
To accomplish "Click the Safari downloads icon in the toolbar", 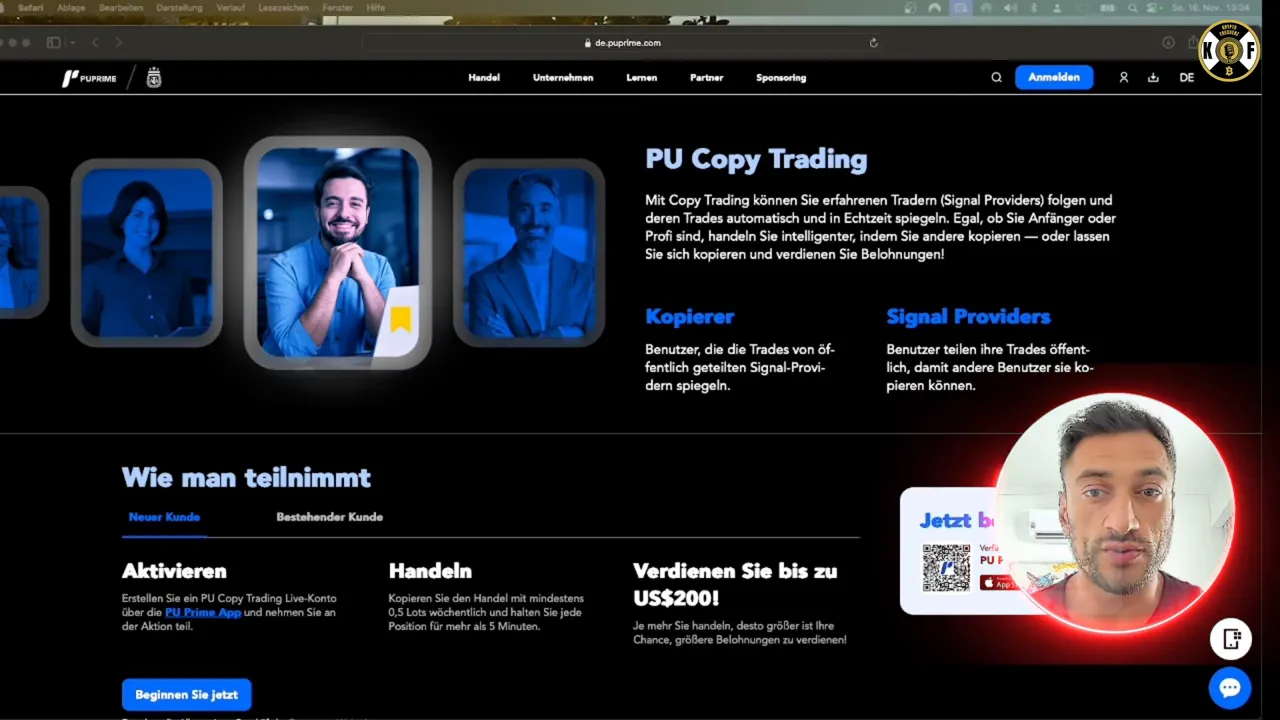I will tap(1168, 42).
